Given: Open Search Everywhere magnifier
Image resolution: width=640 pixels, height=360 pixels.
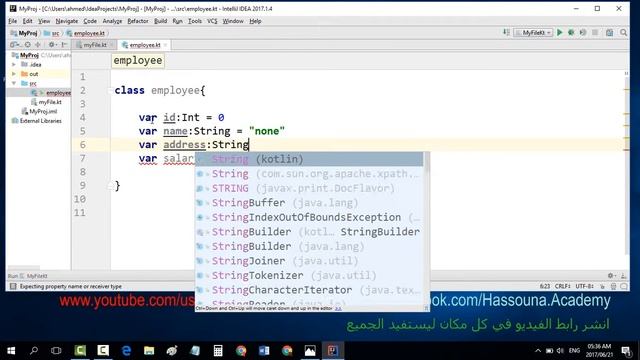Looking at the screenshot, I should pos(623,33).
